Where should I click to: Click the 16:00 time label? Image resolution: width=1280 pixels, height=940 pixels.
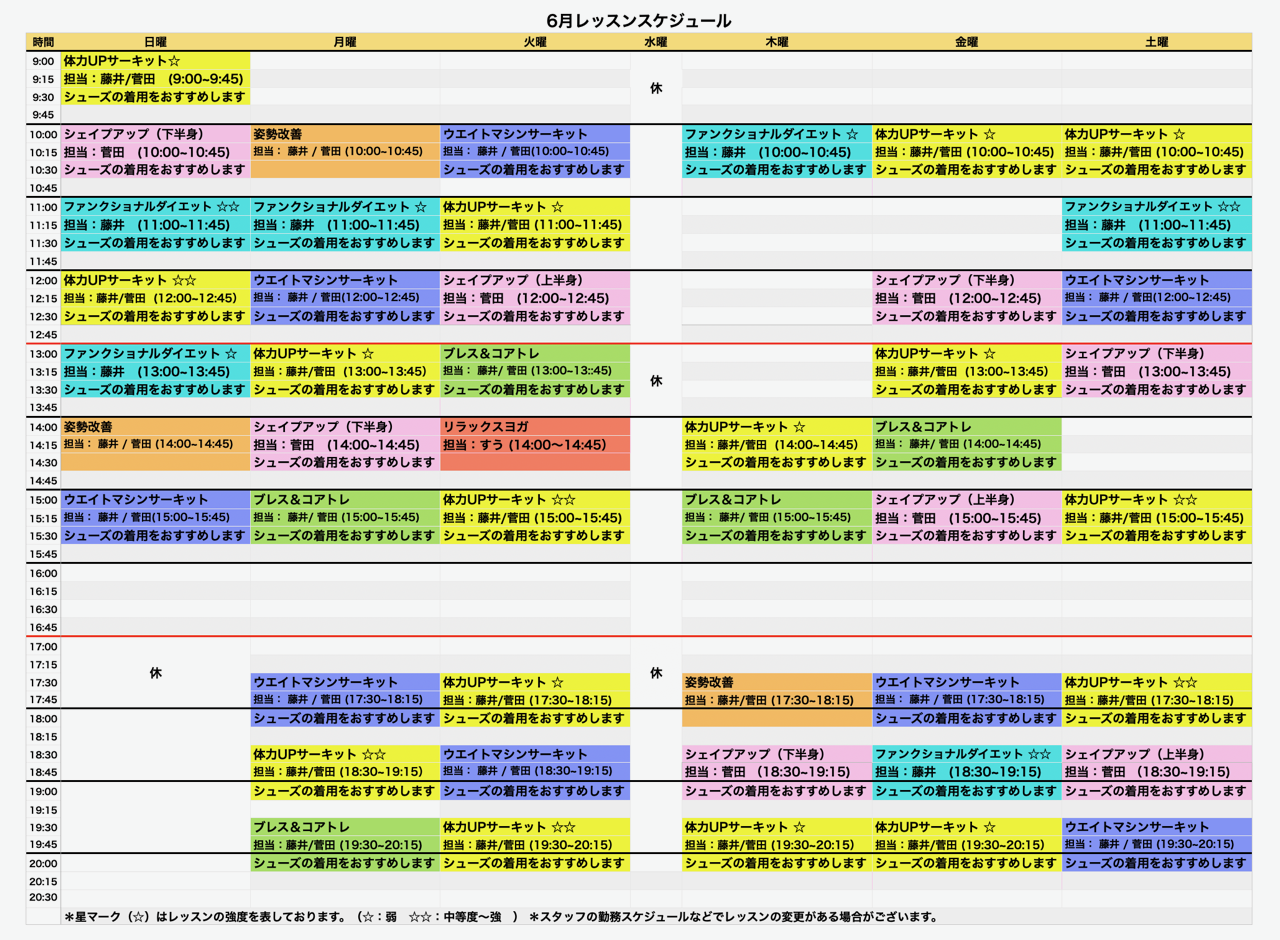tap(43, 573)
